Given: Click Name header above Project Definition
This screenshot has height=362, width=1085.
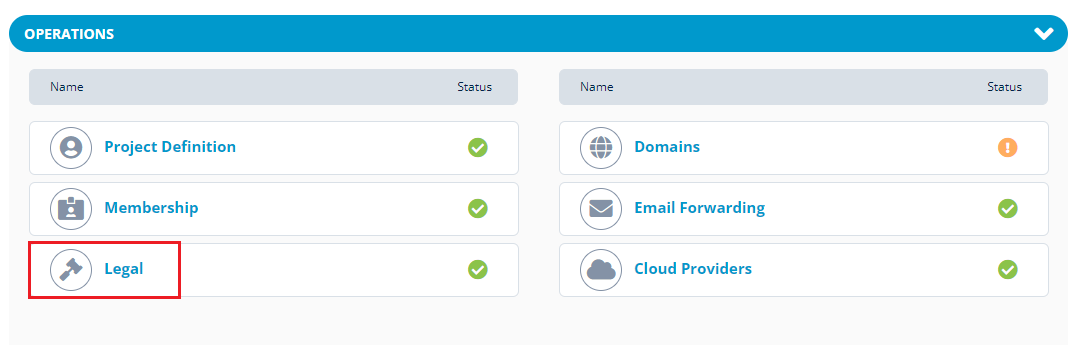Looking at the screenshot, I should pyautogui.click(x=66, y=87).
